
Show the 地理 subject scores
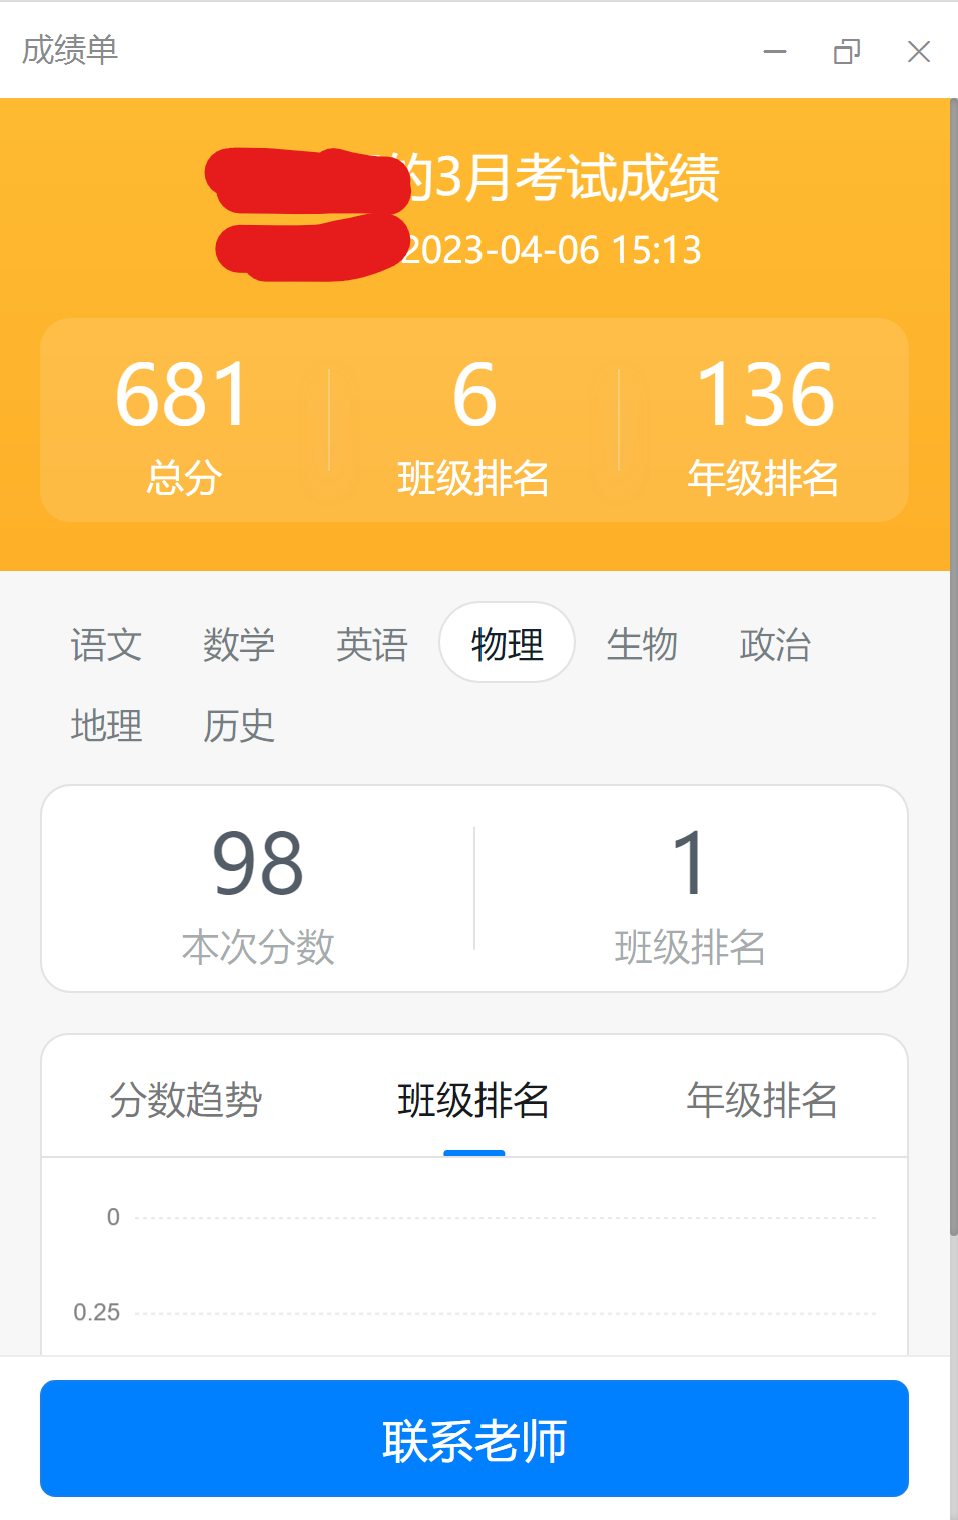pos(106,725)
